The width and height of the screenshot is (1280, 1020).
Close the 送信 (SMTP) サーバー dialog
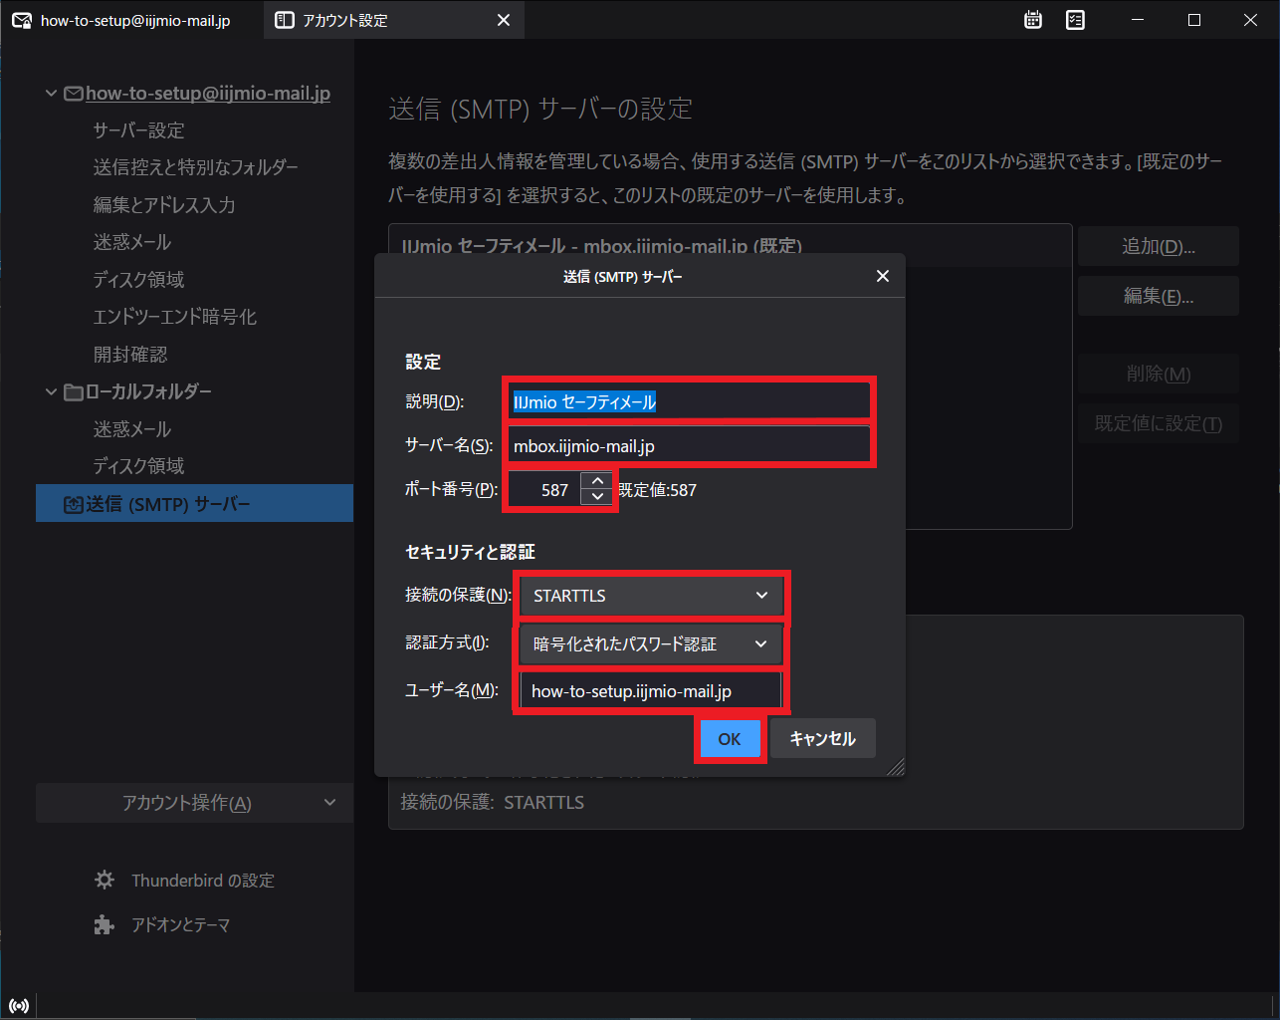coord(882,276)
